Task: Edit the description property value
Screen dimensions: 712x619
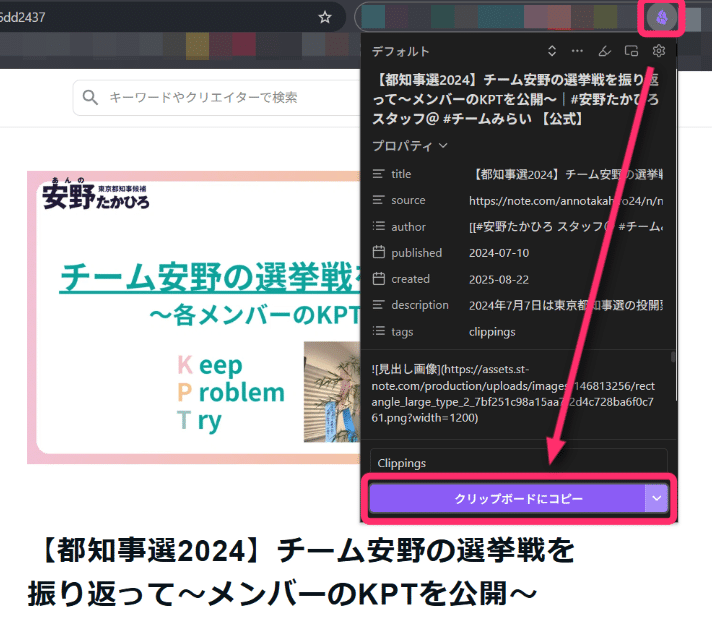Action: 566,305
